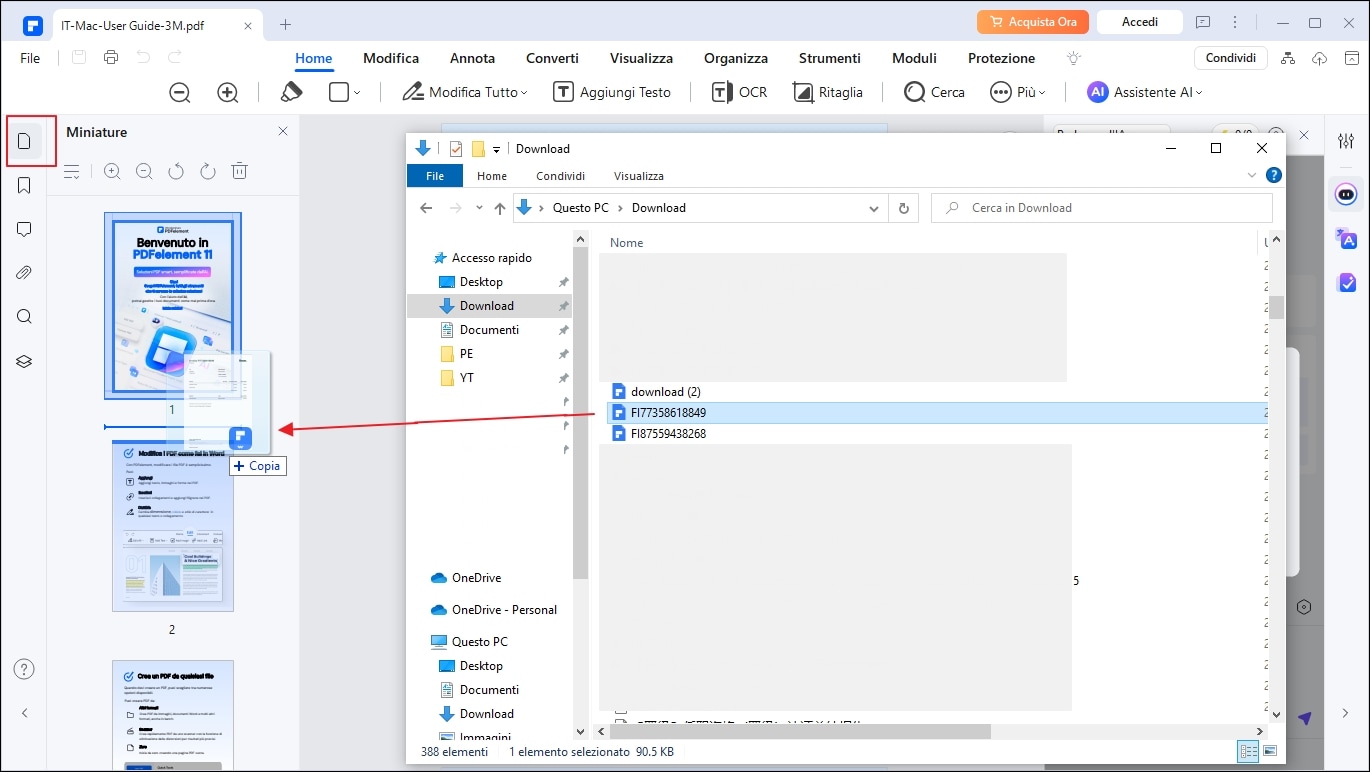The image size is (1370, 772).
Task: Open the bookmarks panel icon
Action: (x=24, y=185)
